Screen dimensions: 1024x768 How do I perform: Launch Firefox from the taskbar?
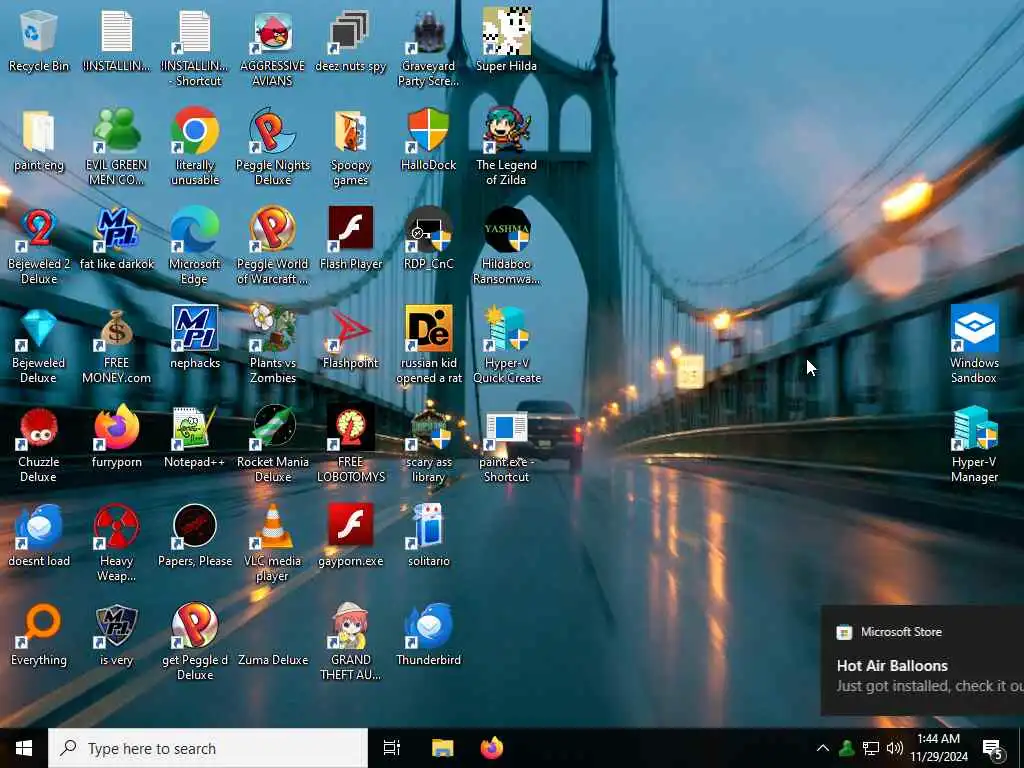492,748
